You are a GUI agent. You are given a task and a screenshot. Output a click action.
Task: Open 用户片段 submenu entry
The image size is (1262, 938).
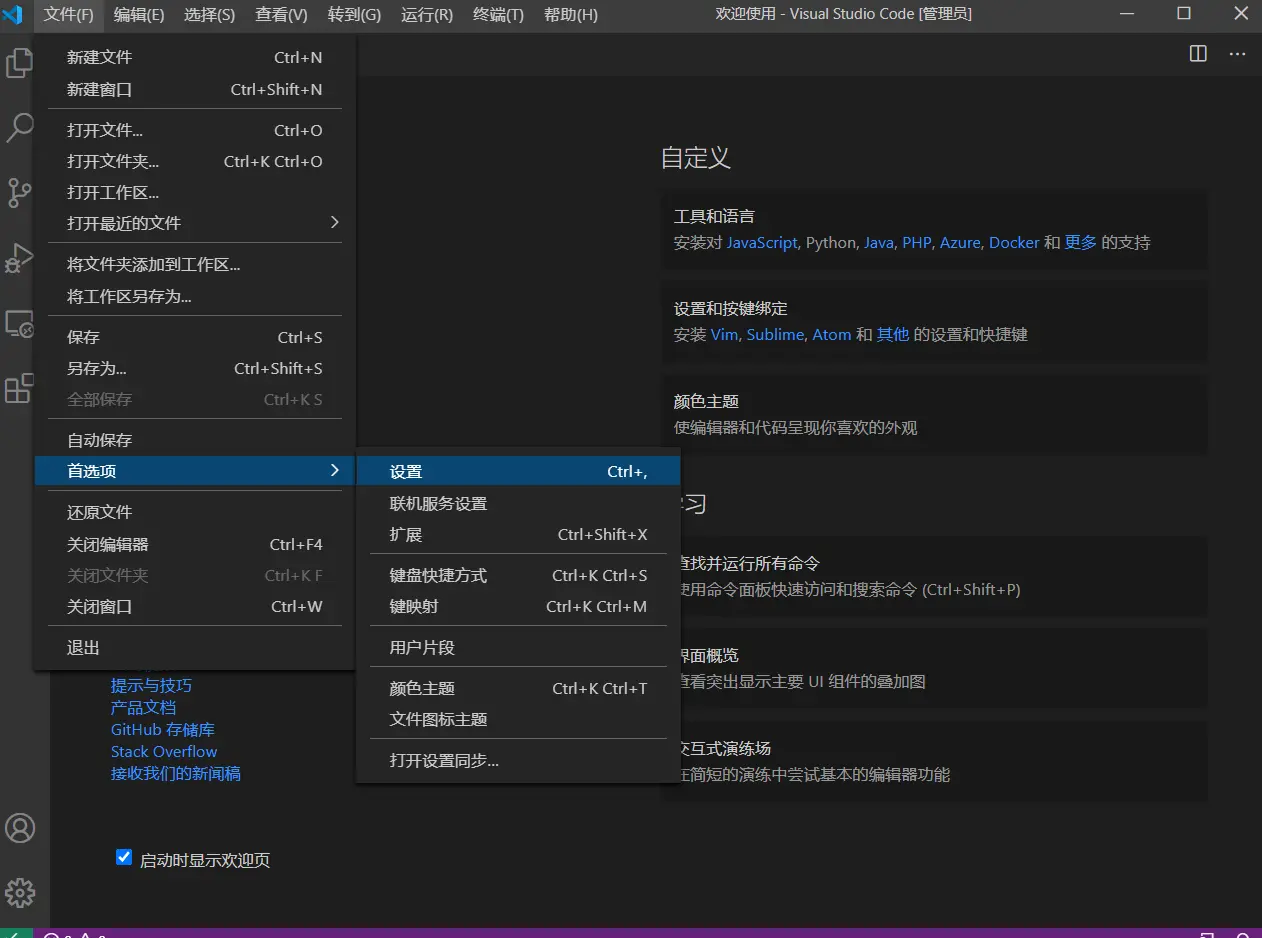click(518, 647)
